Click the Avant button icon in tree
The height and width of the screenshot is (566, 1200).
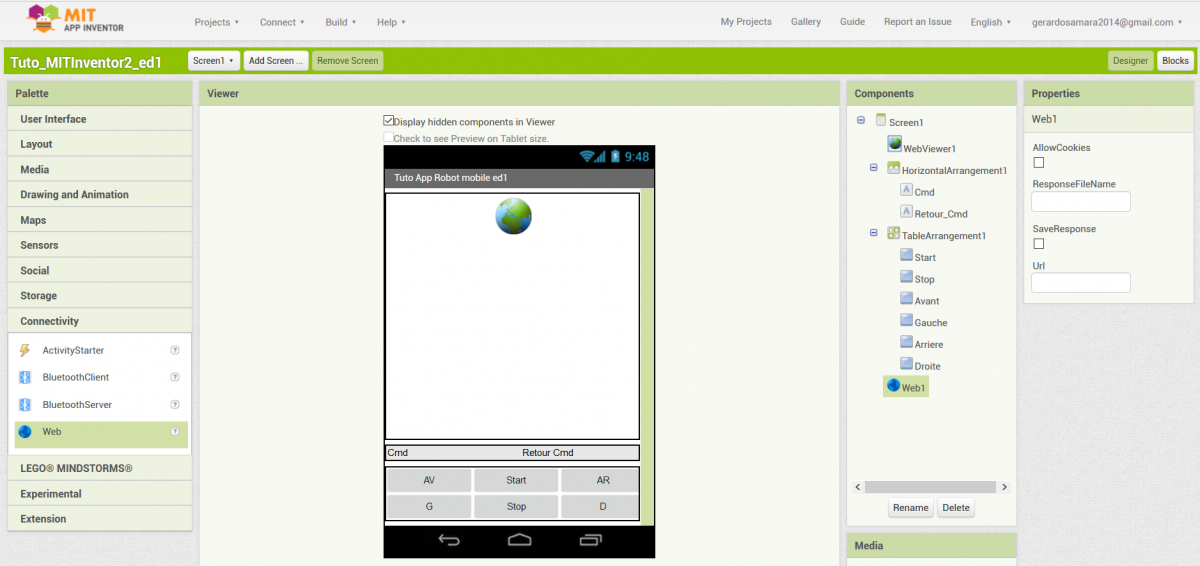pyautogui.click(x=906, y=299)
